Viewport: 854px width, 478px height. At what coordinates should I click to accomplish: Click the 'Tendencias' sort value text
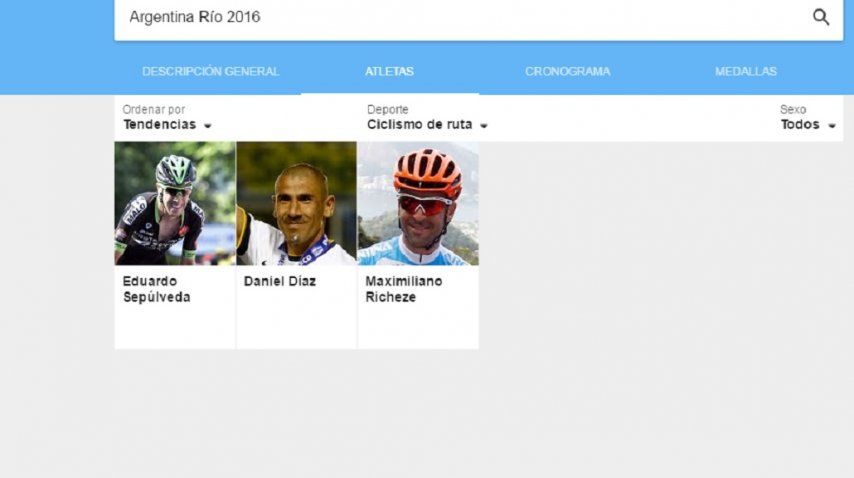160,125
